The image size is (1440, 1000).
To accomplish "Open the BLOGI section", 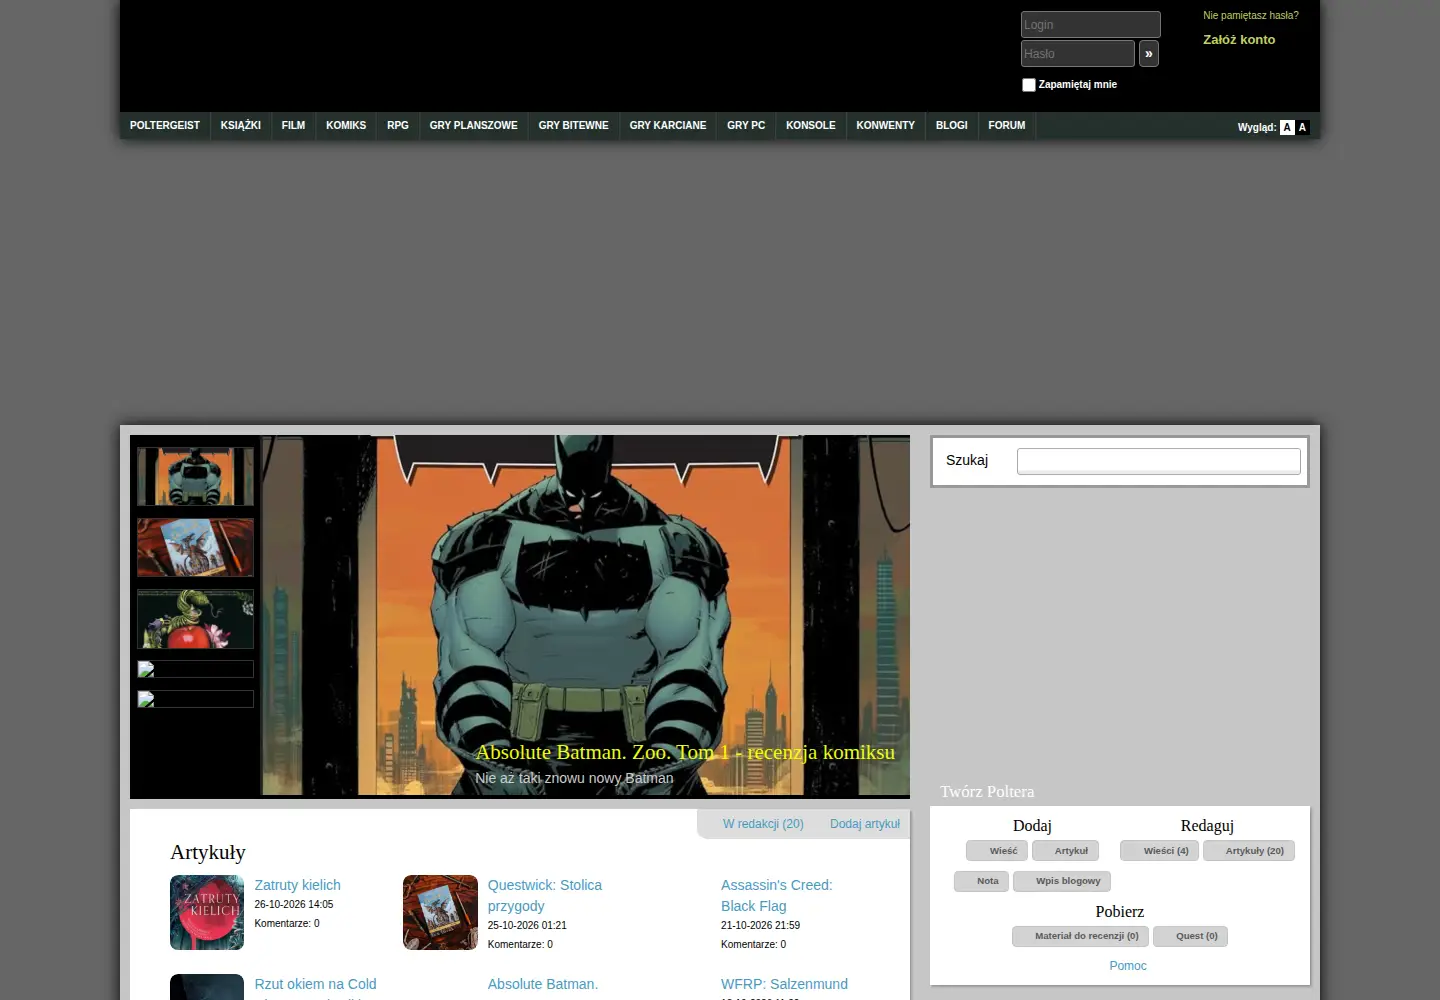I will 952,126.
